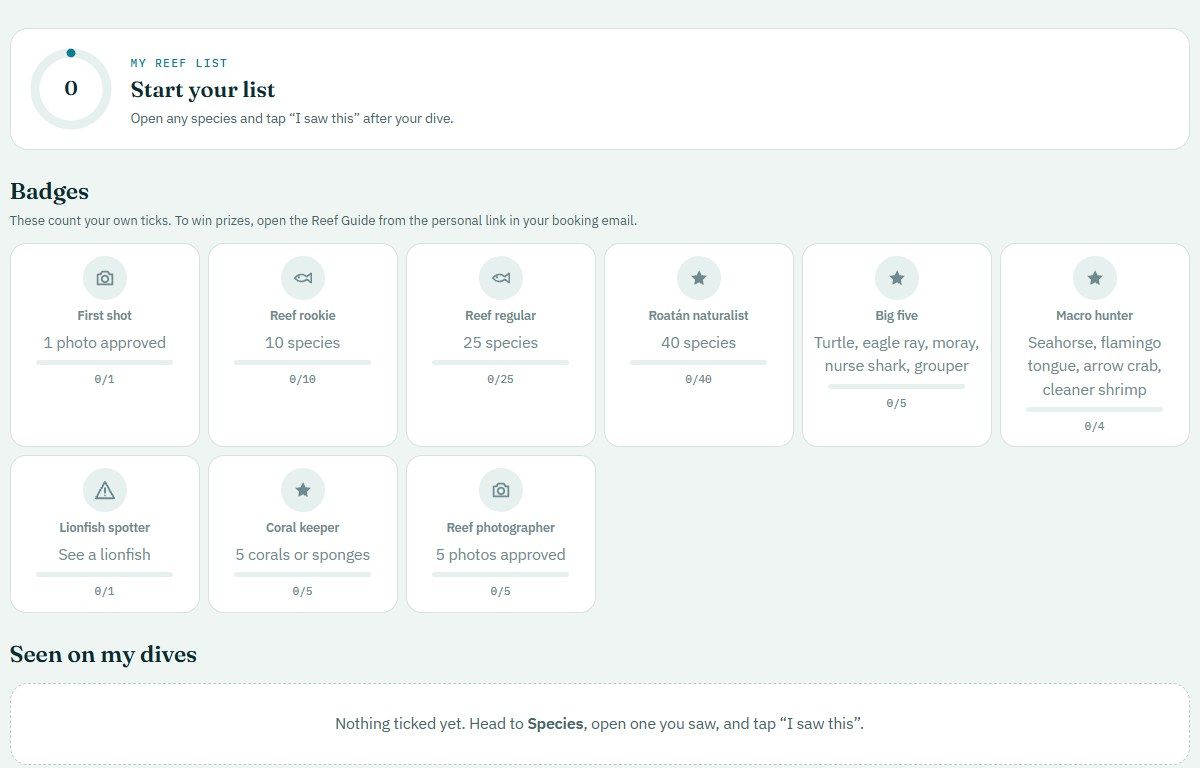This screenshot has width=1200, height=768.
Task: Click the '10 species' text
Action: 303,342
